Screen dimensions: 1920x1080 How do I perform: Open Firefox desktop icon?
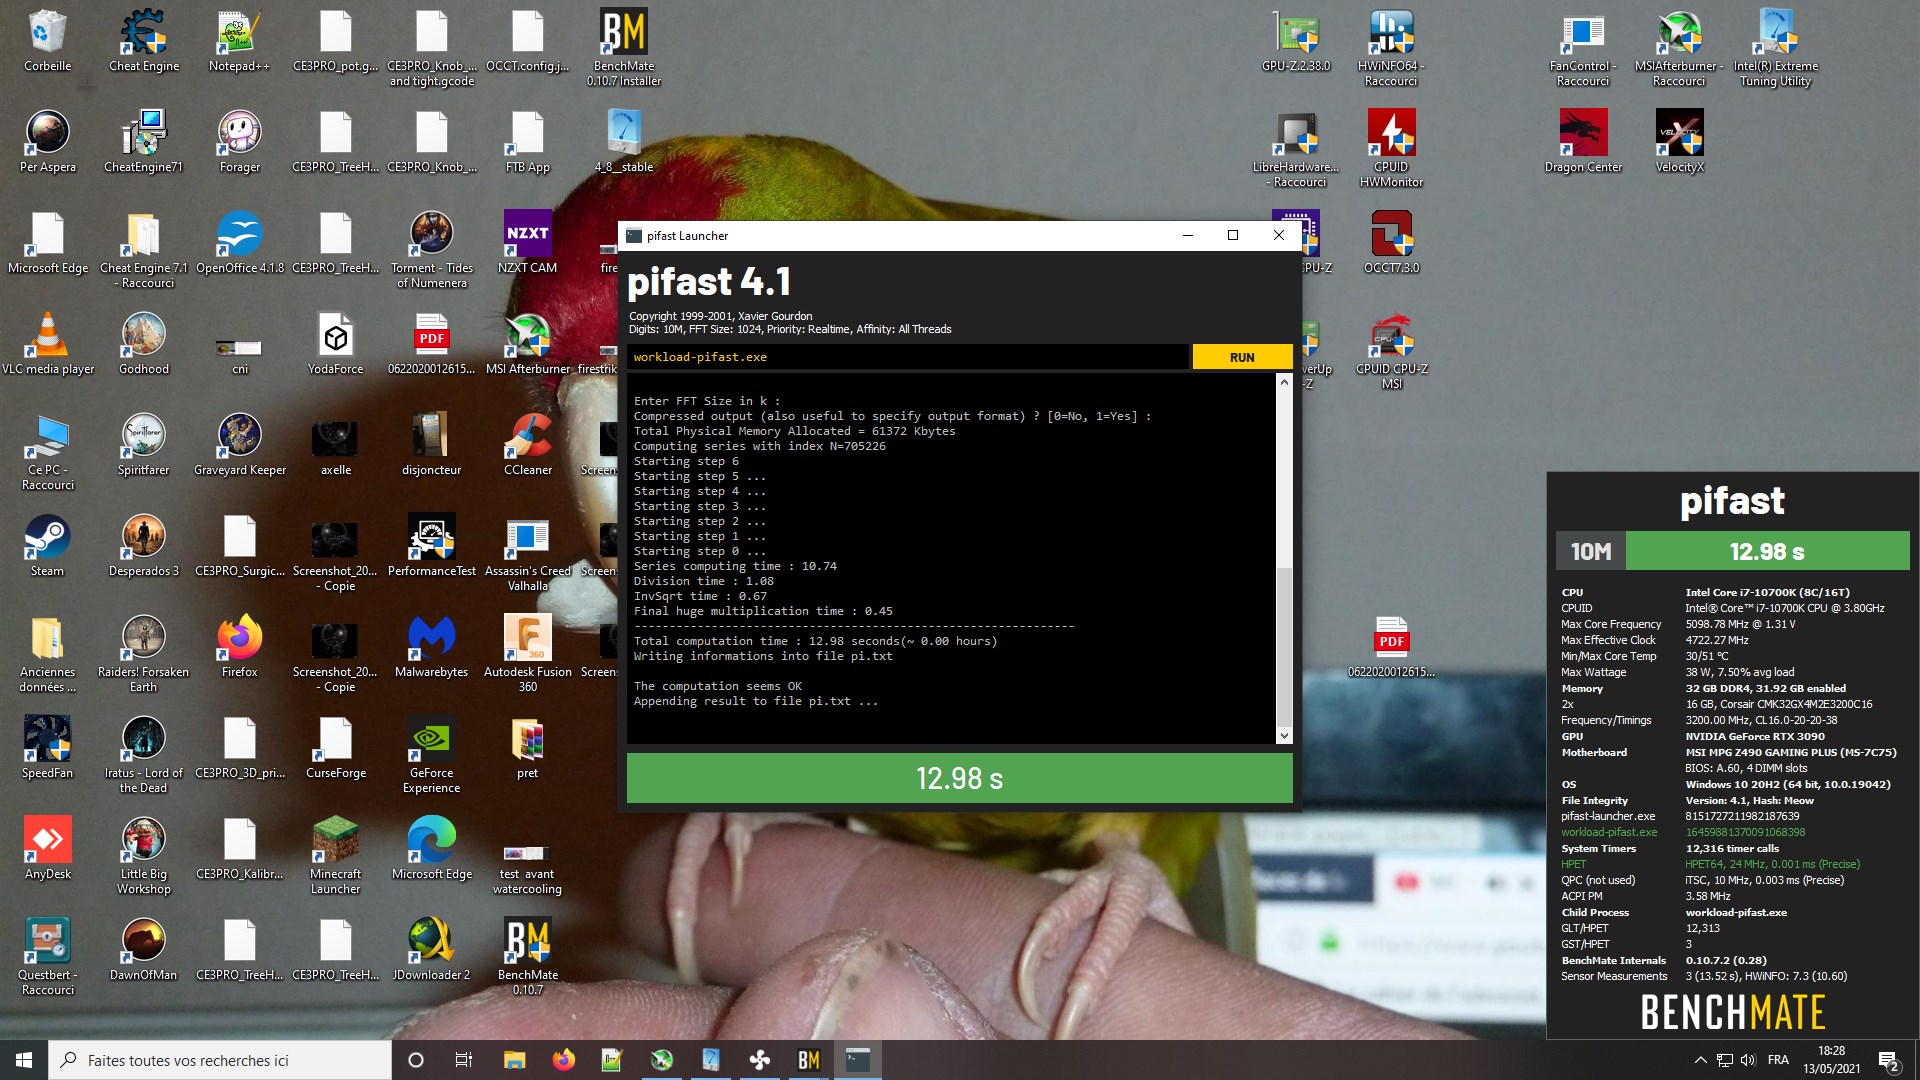pos(239,647)
